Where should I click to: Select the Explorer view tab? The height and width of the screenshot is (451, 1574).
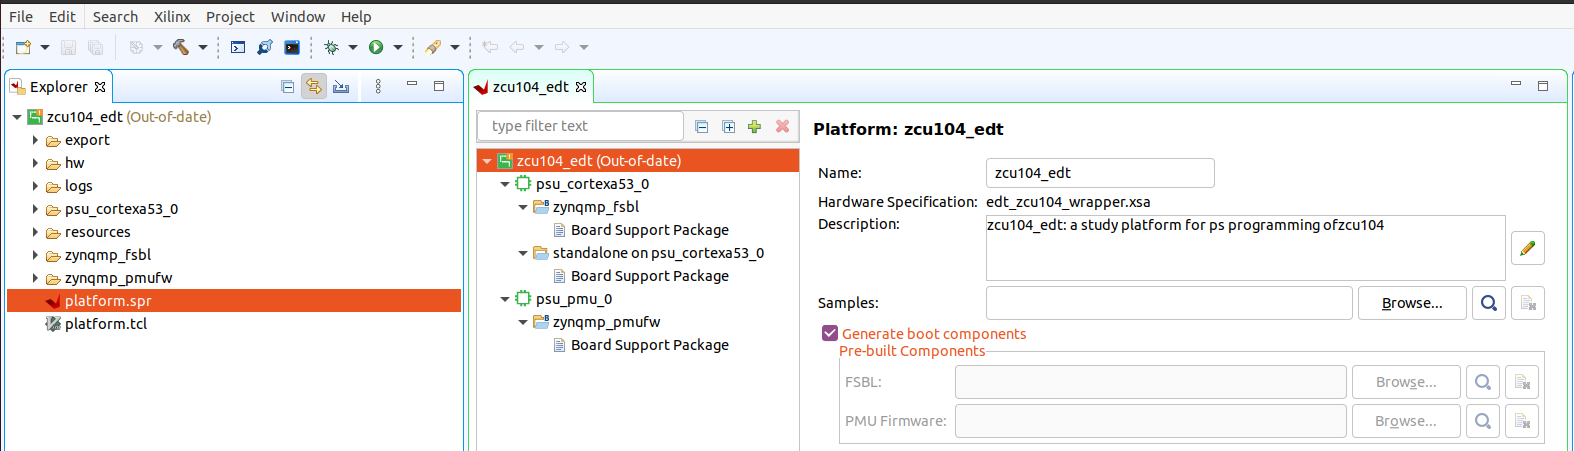[x=58, y=87]
